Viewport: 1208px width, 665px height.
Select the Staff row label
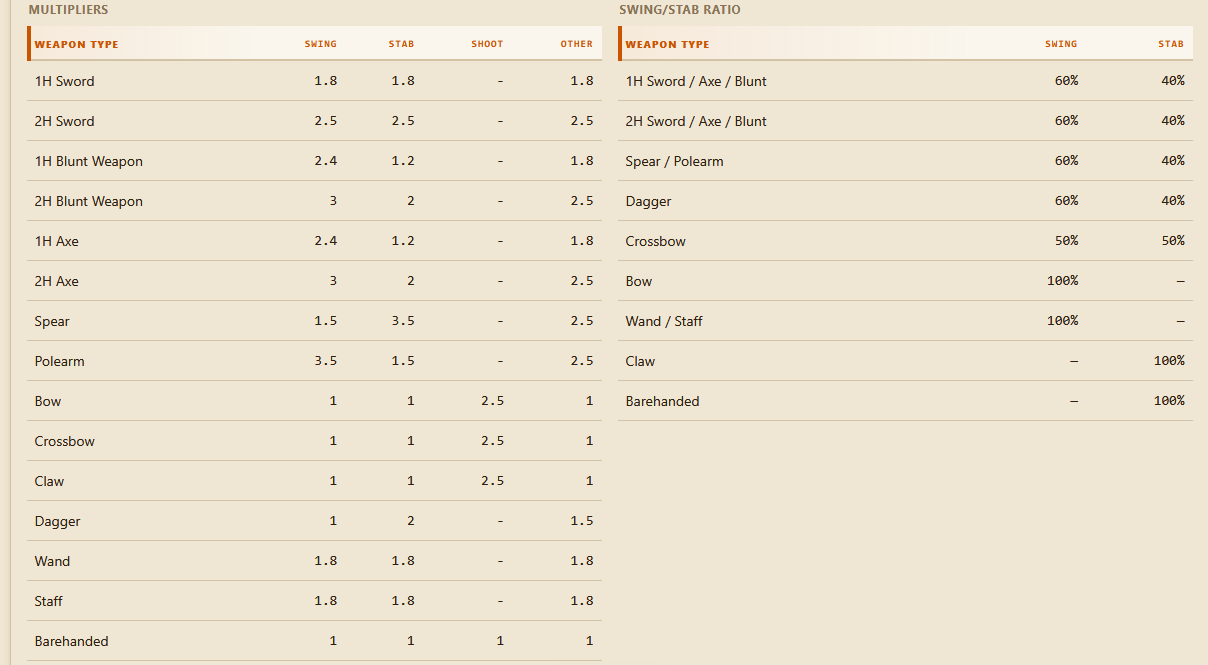pos(48,601)
